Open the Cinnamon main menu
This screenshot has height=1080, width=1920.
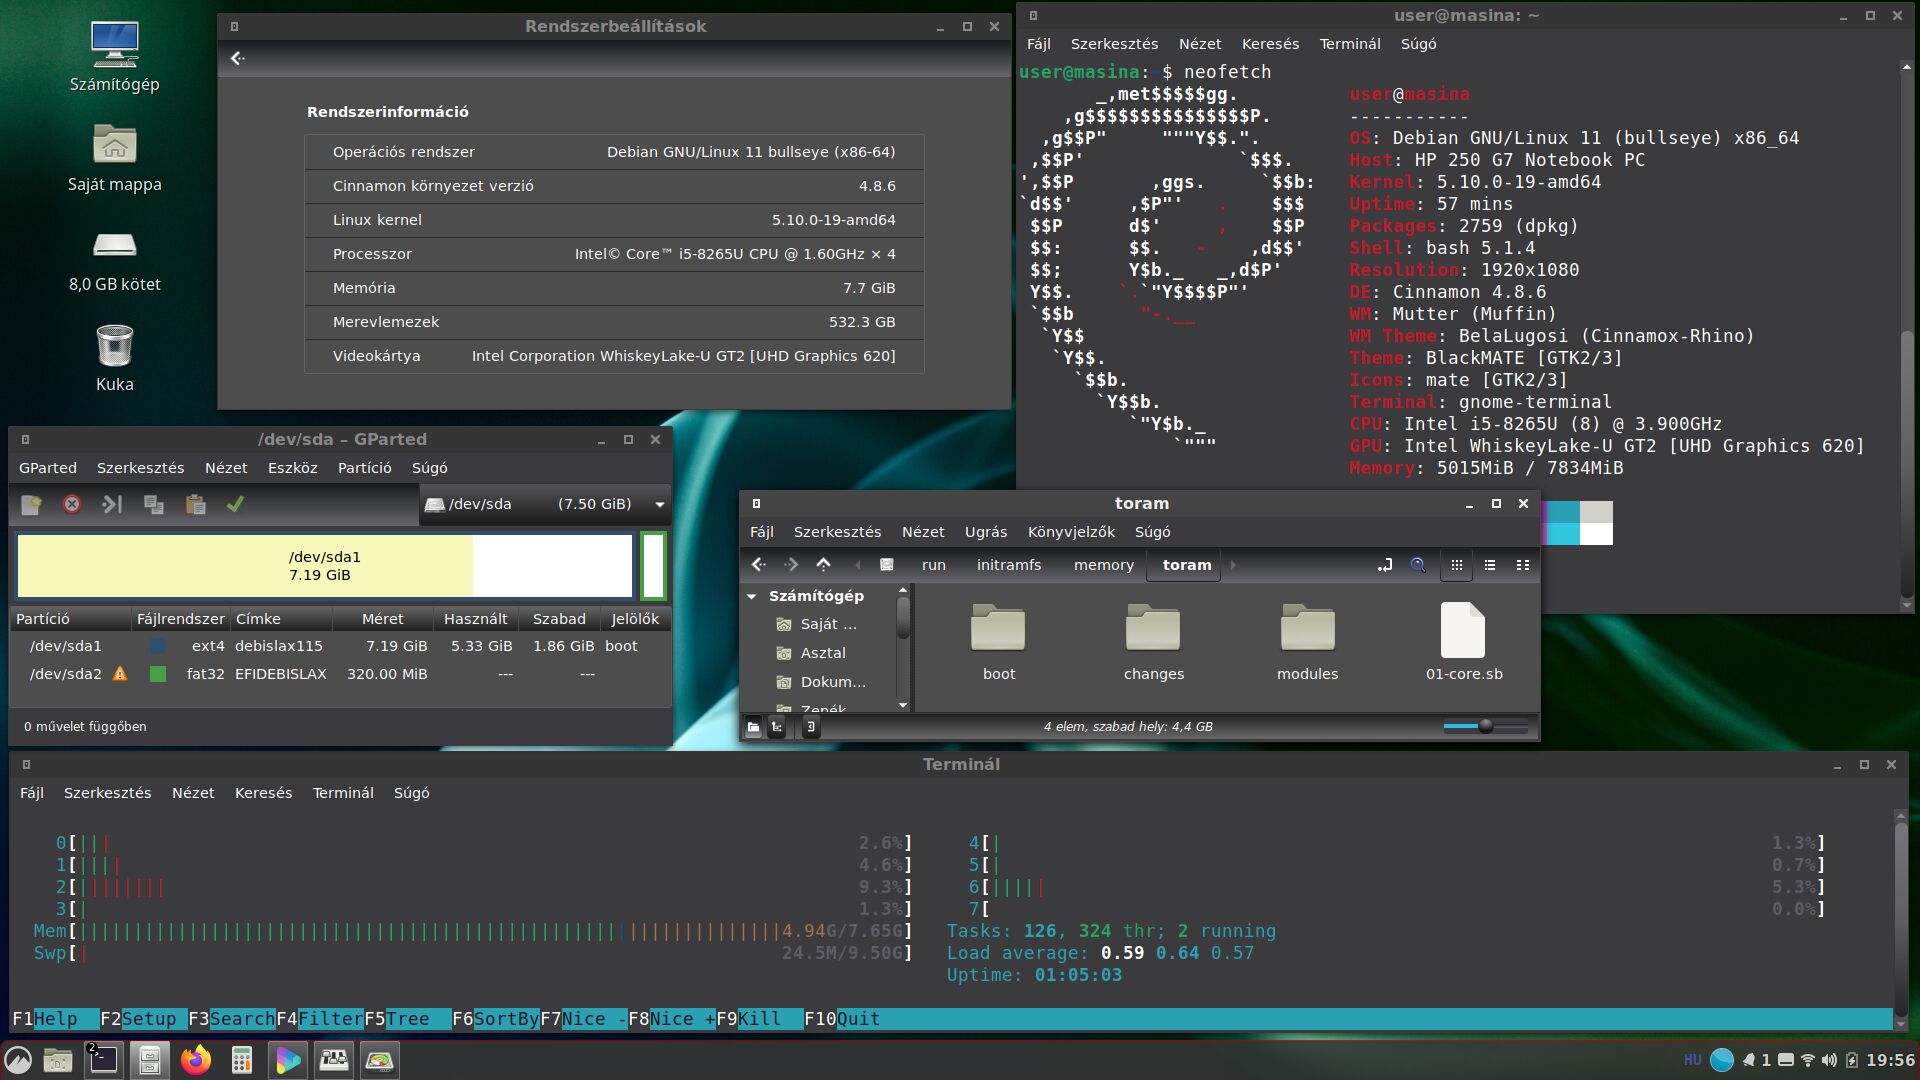[x=18, y=1060]
